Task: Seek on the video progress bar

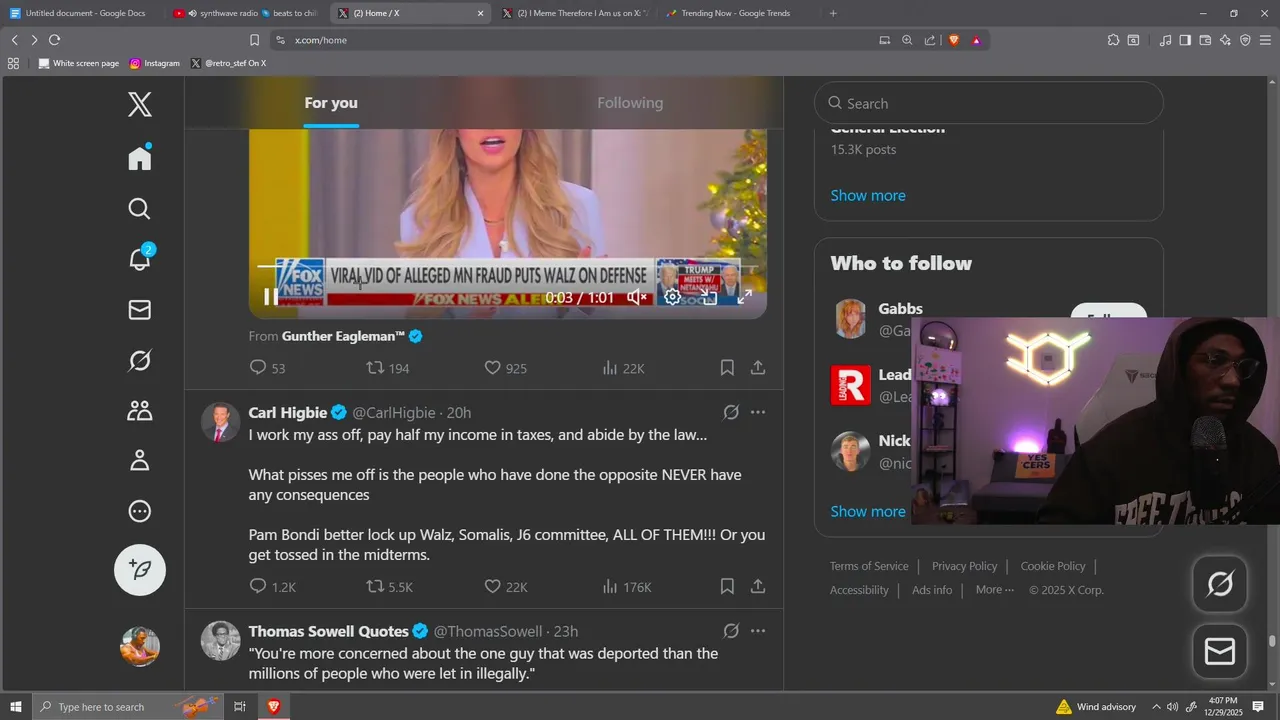Action: [507, 266]
